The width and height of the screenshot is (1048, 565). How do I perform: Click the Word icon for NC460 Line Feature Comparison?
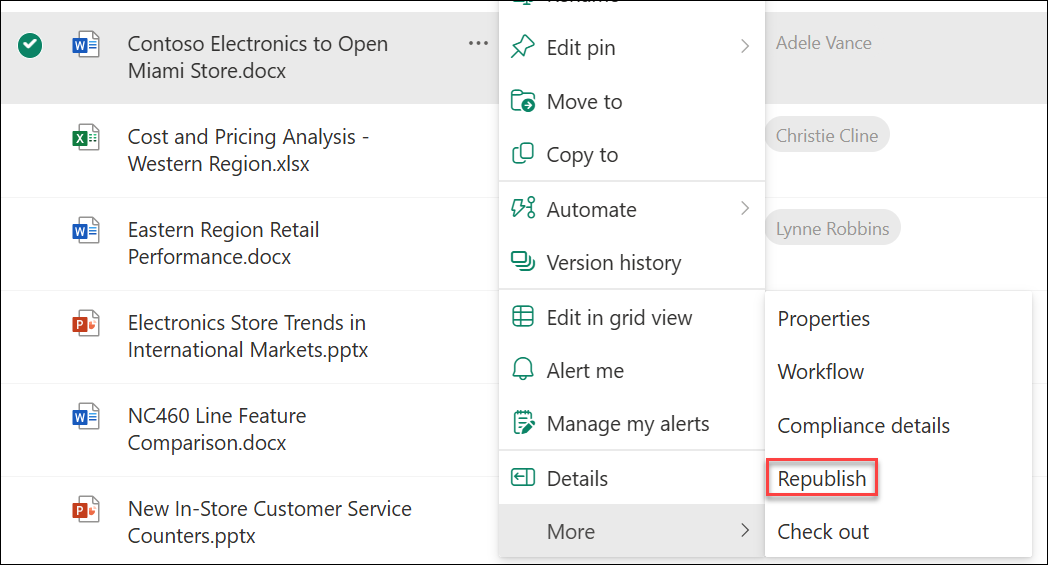[x=85, y=417]
